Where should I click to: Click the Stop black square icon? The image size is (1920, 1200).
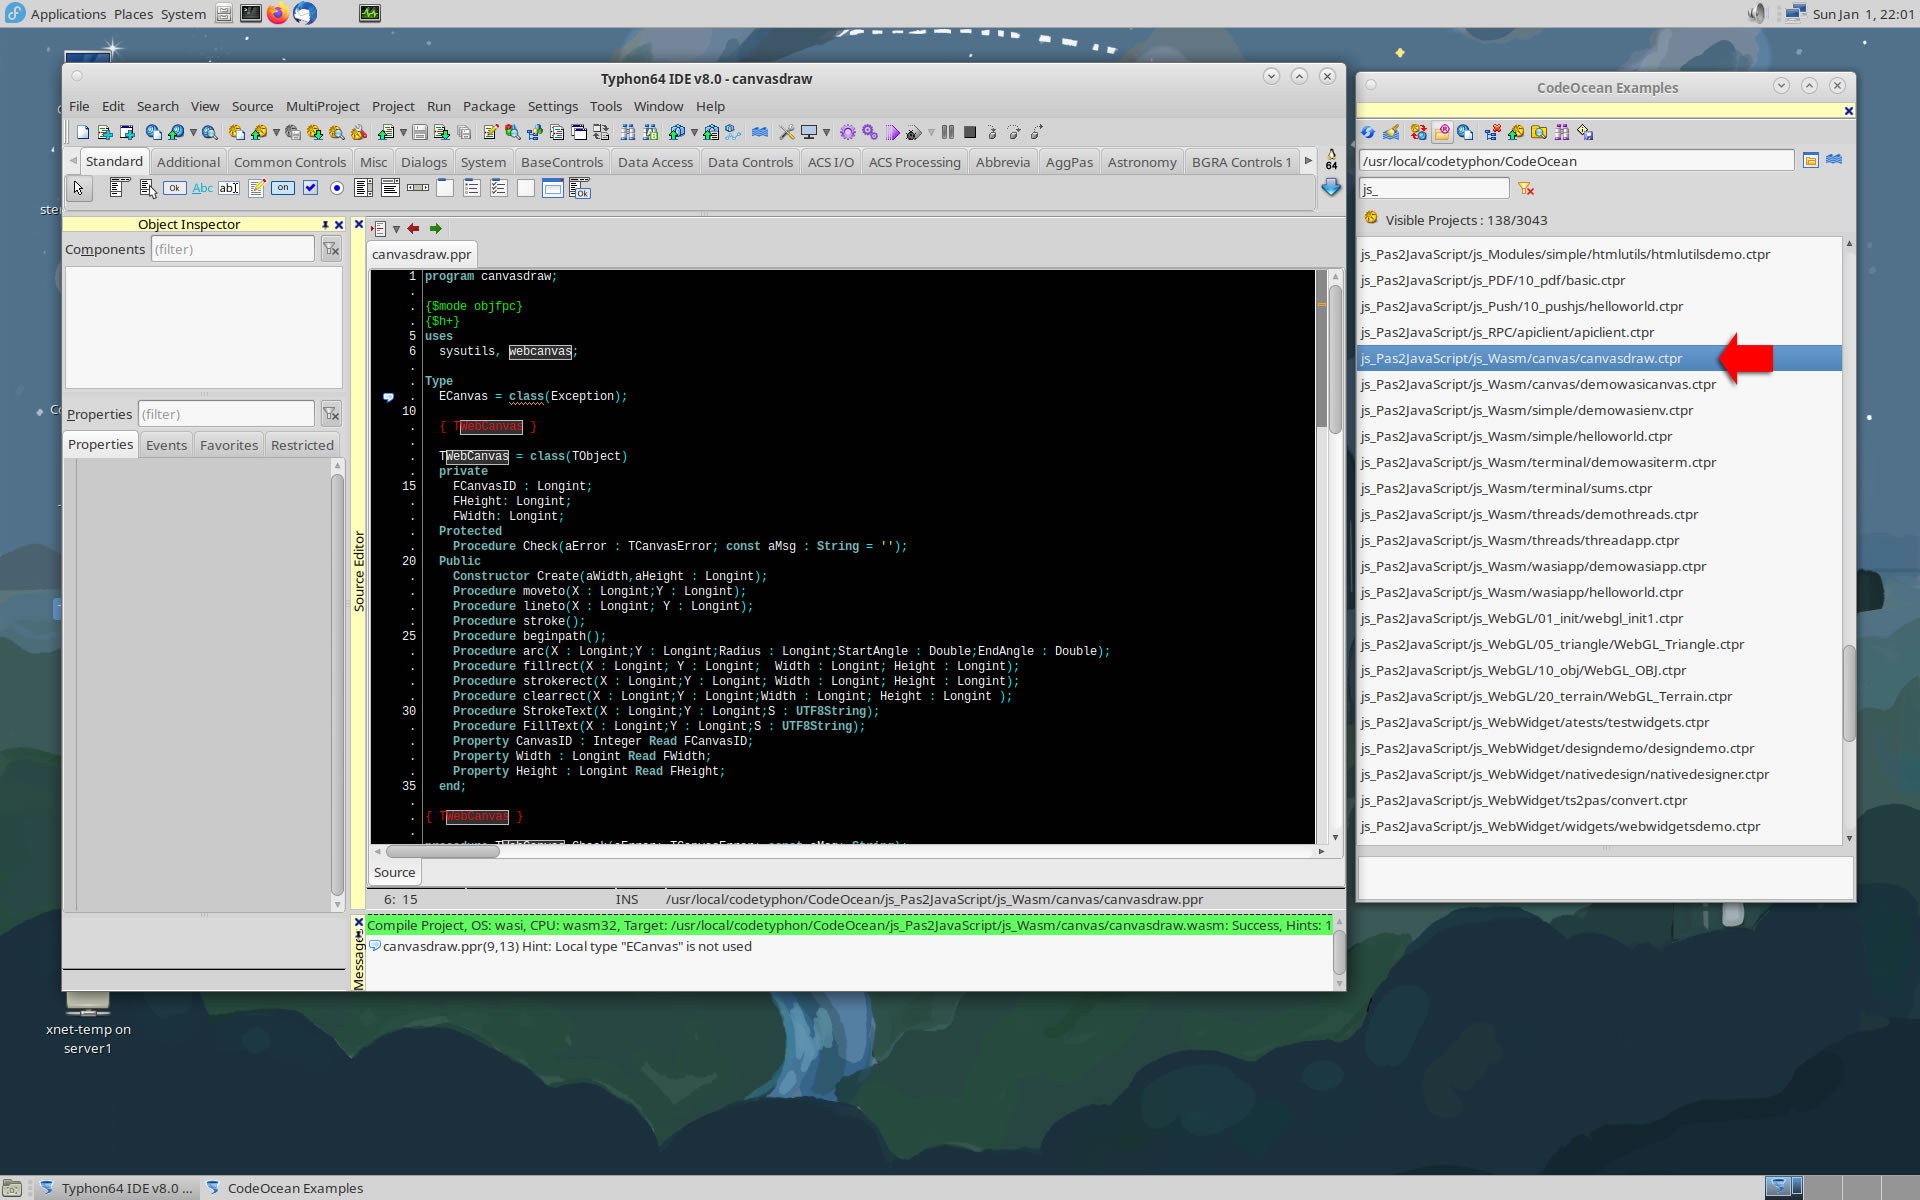[970, 132]
